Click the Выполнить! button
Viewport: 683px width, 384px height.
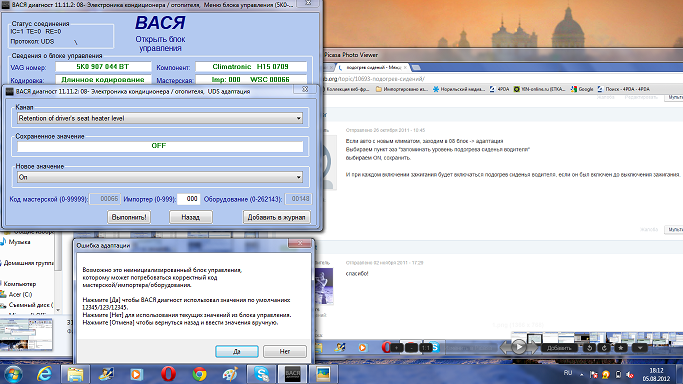pyautogui.click(x=129, y=217)
